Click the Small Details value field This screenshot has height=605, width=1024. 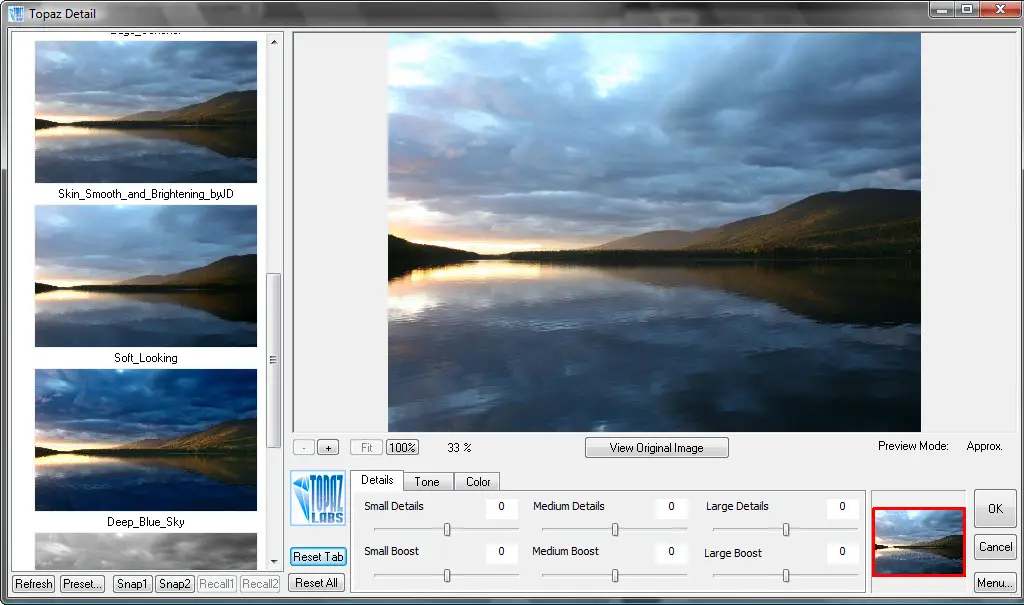502,506
